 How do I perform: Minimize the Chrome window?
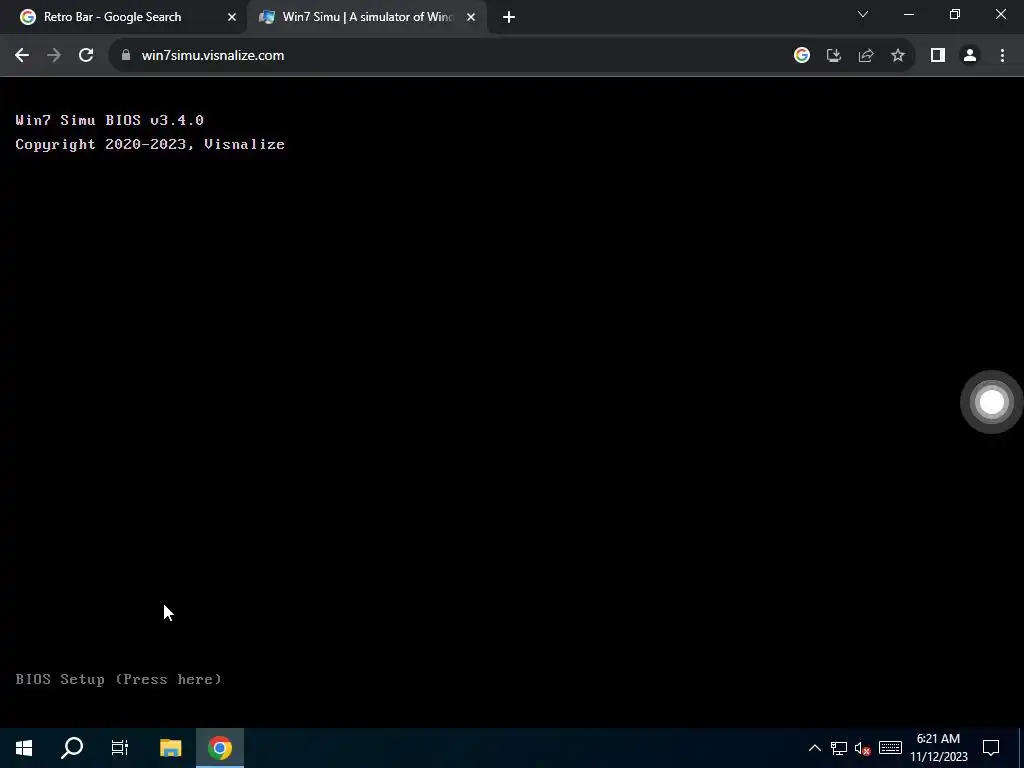coord(908,14)
